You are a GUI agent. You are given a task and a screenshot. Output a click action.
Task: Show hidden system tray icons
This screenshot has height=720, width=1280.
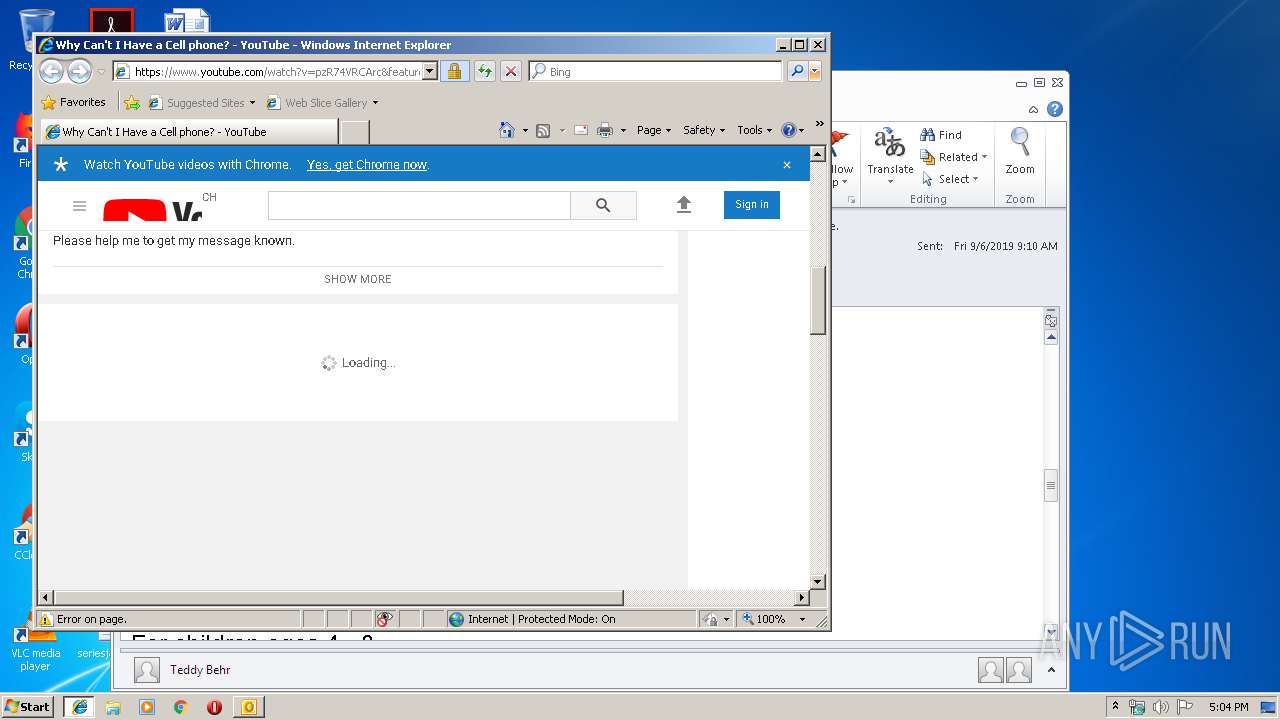[1115, 707]
